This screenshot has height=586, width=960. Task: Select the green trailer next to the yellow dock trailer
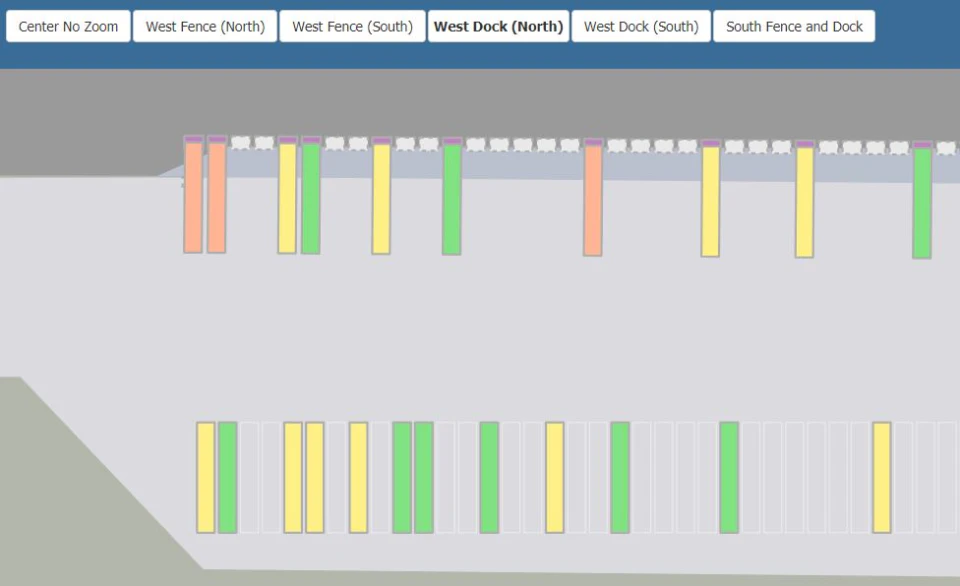click(x=310, y=197)
